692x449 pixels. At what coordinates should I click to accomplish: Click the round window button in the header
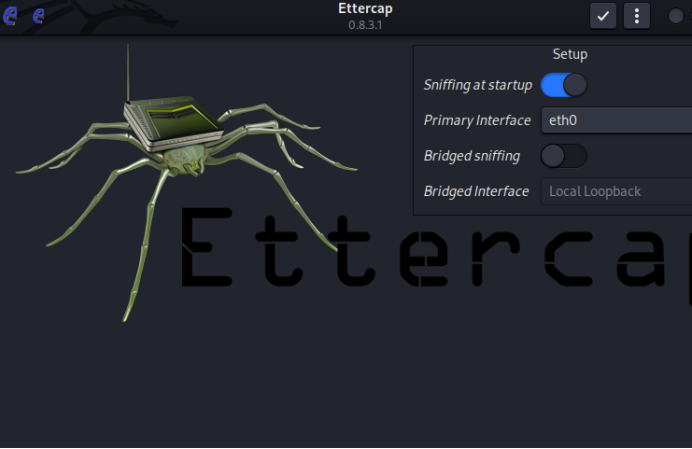click(676, 16)
